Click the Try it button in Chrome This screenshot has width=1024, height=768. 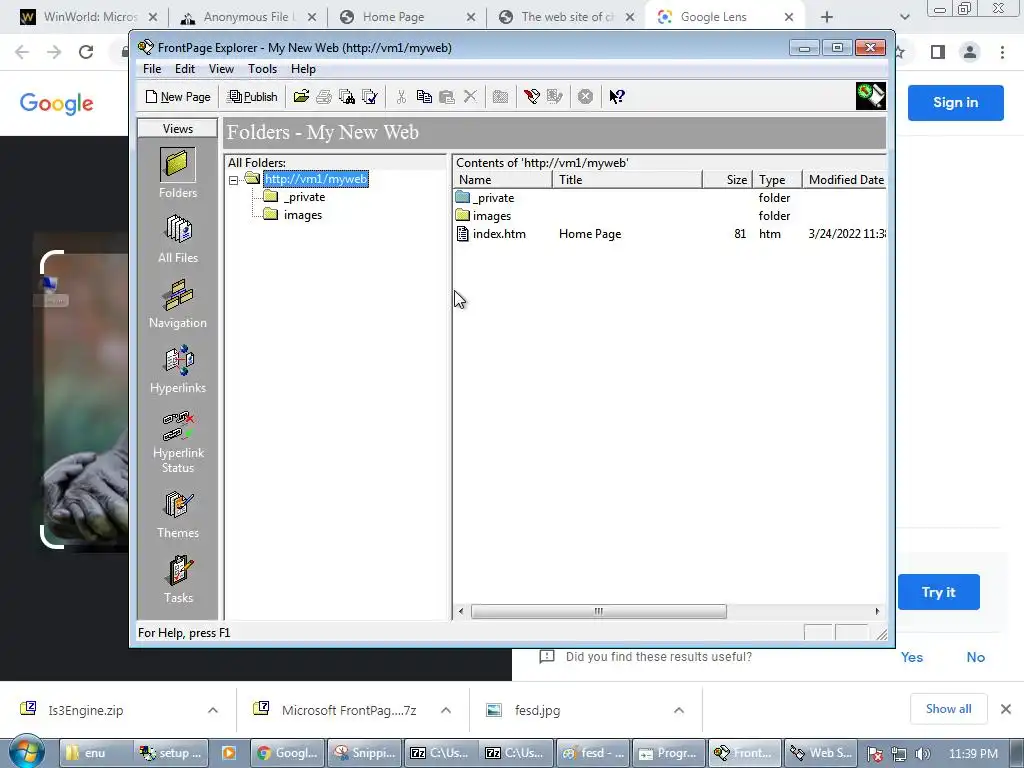[x=938, y=592]
